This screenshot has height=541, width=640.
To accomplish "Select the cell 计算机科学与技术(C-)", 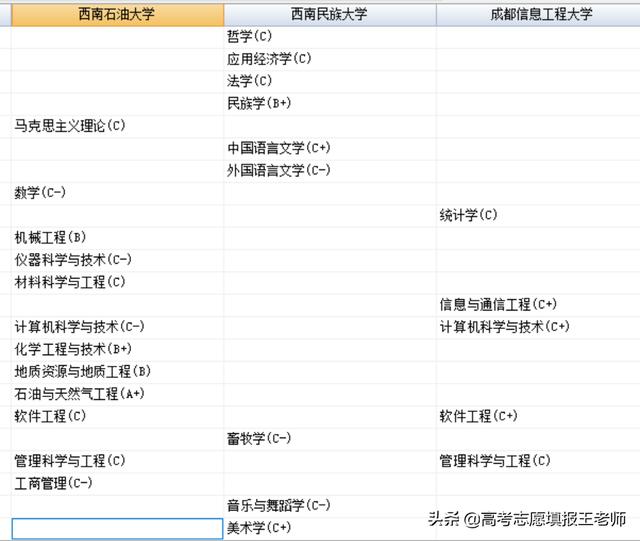I will (x=118, y=327).
